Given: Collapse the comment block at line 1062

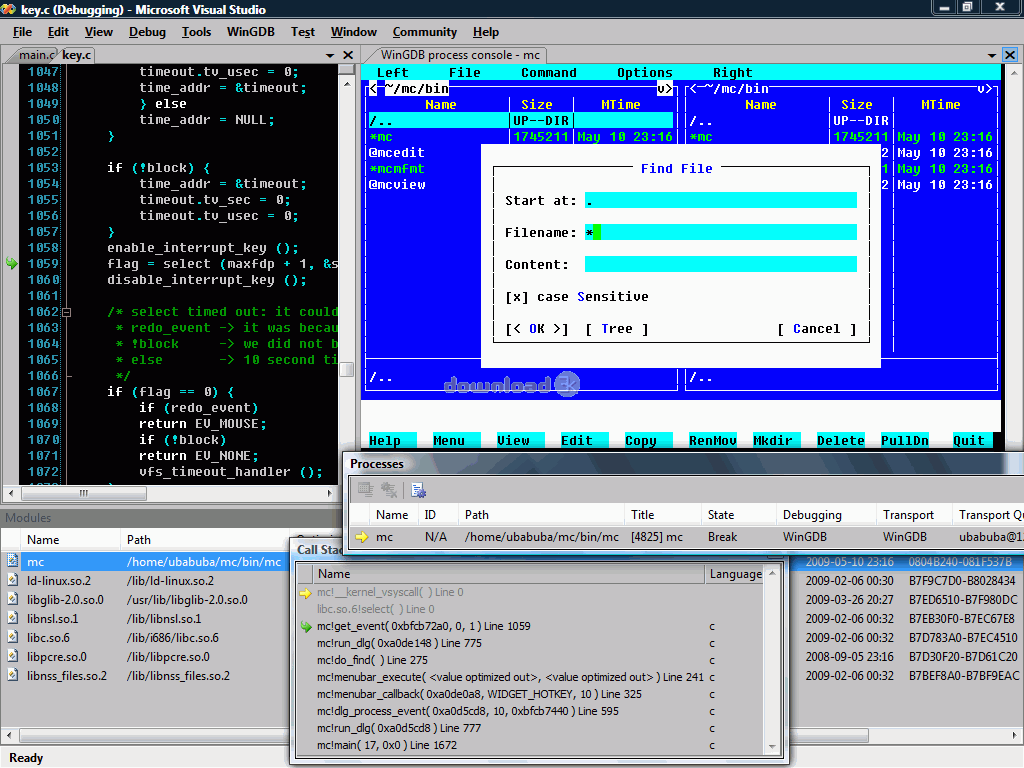Looking at the screenshot, I should tap(66, 312).
